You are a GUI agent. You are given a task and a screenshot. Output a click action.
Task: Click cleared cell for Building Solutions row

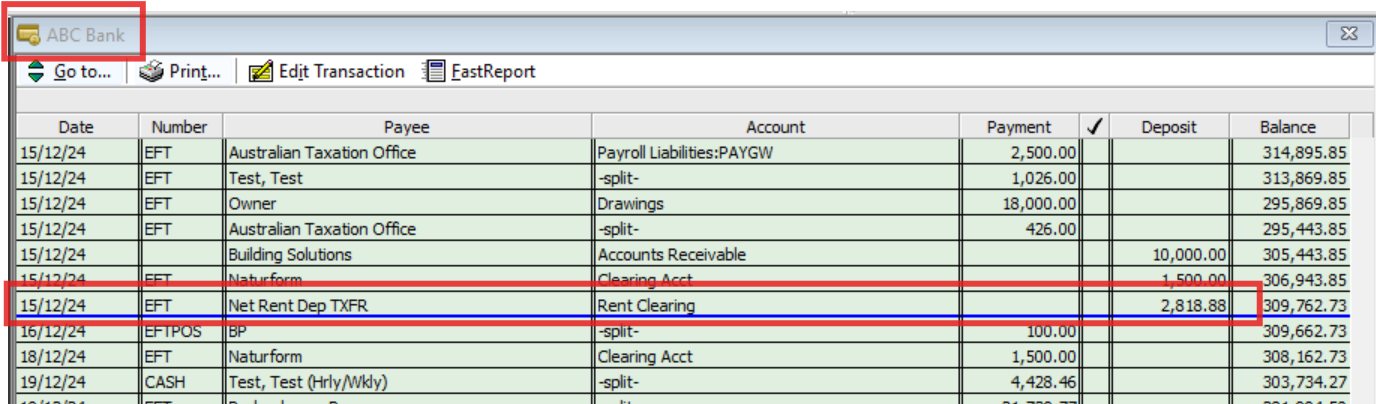click(x=1096, y=254)
